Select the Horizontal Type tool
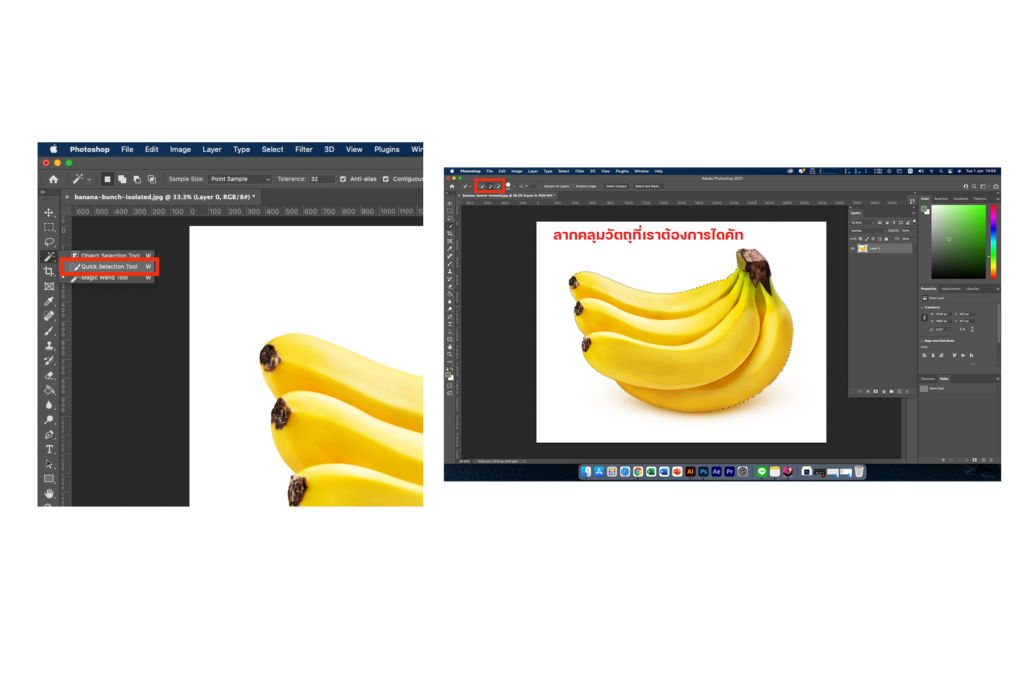The image size is (1024, 683). 49,449
